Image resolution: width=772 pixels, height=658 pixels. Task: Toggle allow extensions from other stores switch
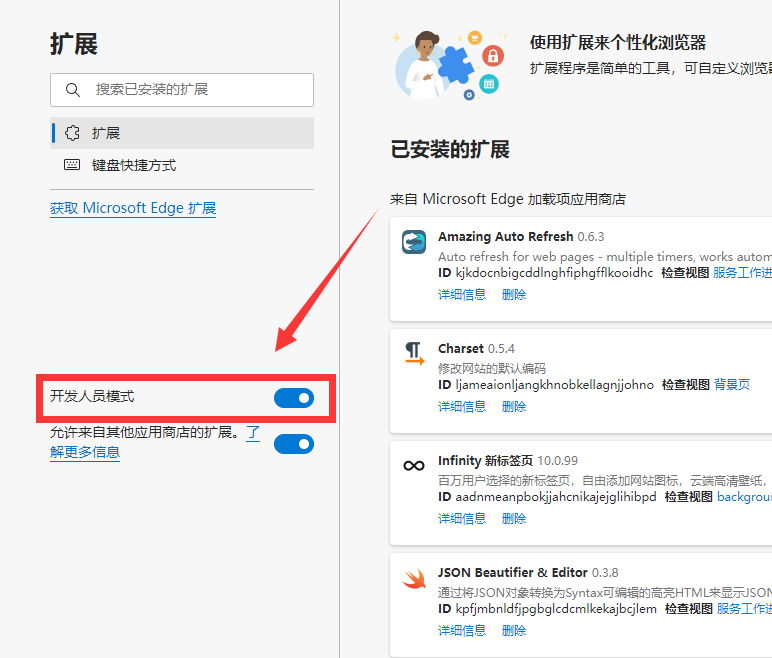point(294,444)
